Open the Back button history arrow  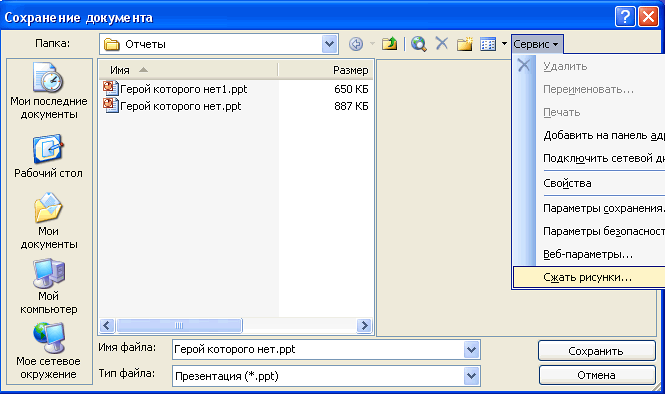(372, 44)
